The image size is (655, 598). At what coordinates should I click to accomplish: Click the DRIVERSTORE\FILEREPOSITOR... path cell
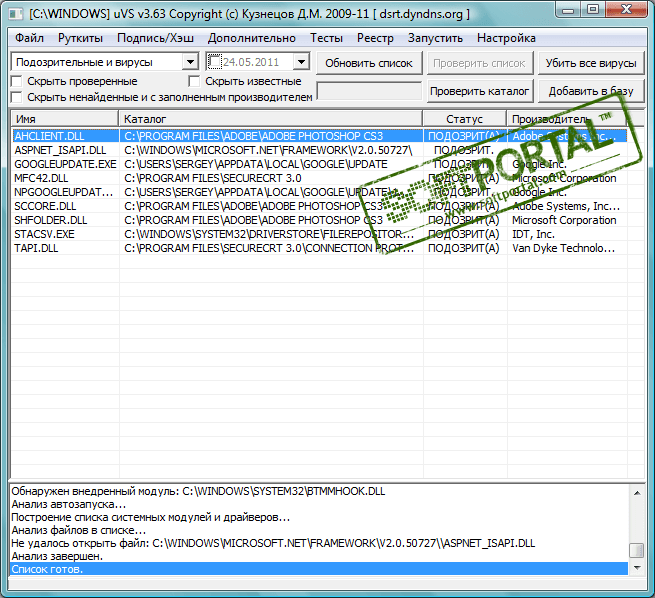271,234
